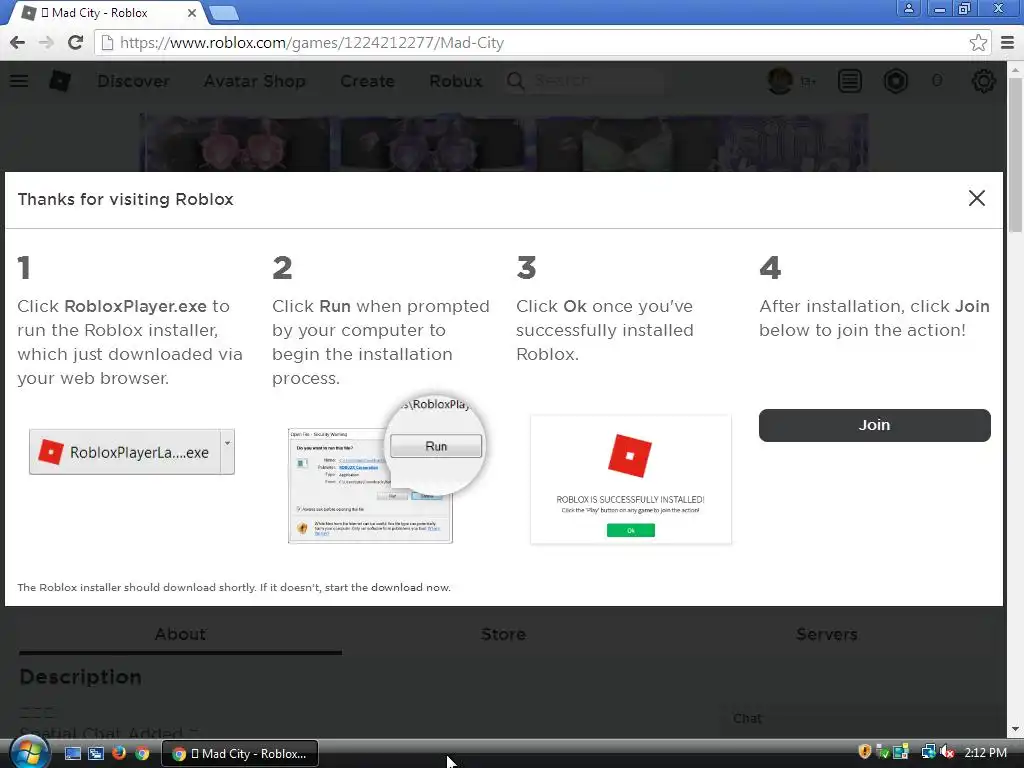Click the browser forward arrow
Image resolution: width=1024 pixels, height=768 pixels.
coord(46,42)
